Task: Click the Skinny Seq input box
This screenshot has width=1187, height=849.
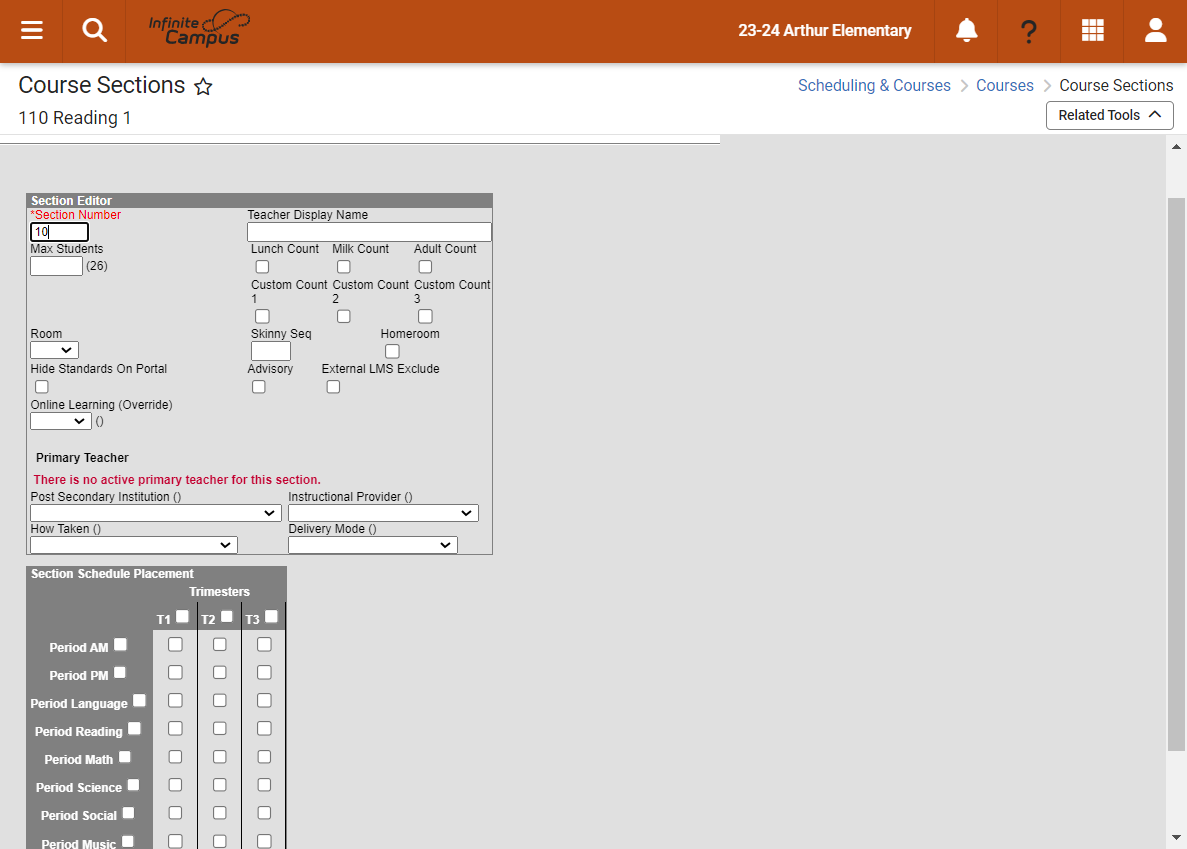Action: click(271, 351)
